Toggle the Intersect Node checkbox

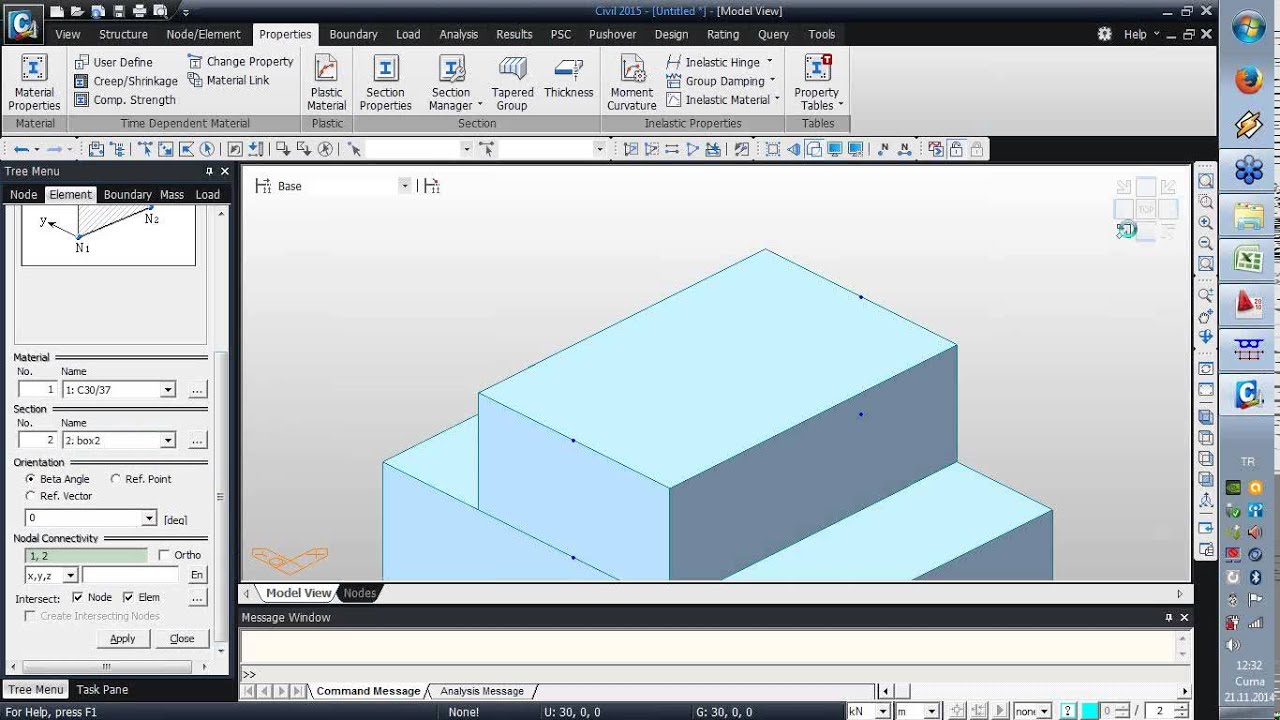click(77, 597)
